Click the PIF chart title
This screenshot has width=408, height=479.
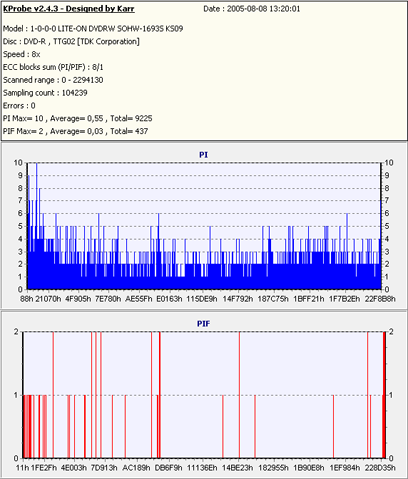(203, 324)
